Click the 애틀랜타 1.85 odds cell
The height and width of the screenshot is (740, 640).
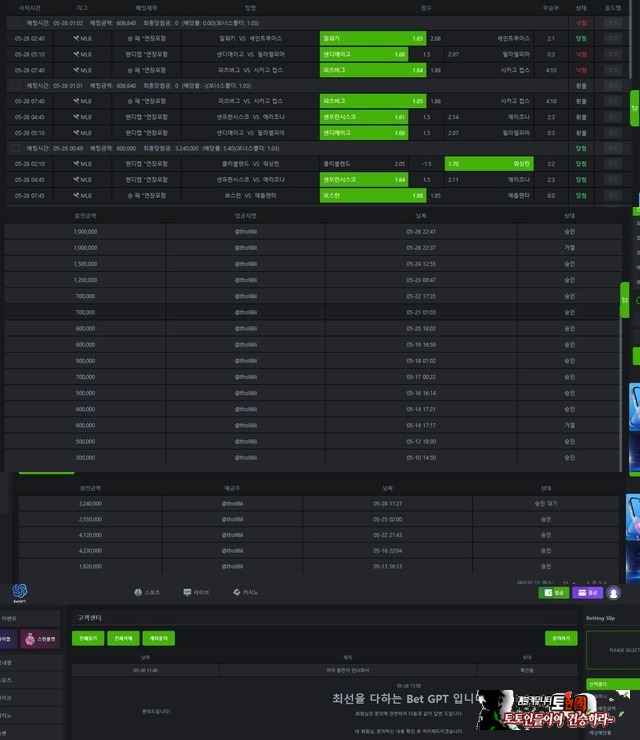[x=480, y=195]
